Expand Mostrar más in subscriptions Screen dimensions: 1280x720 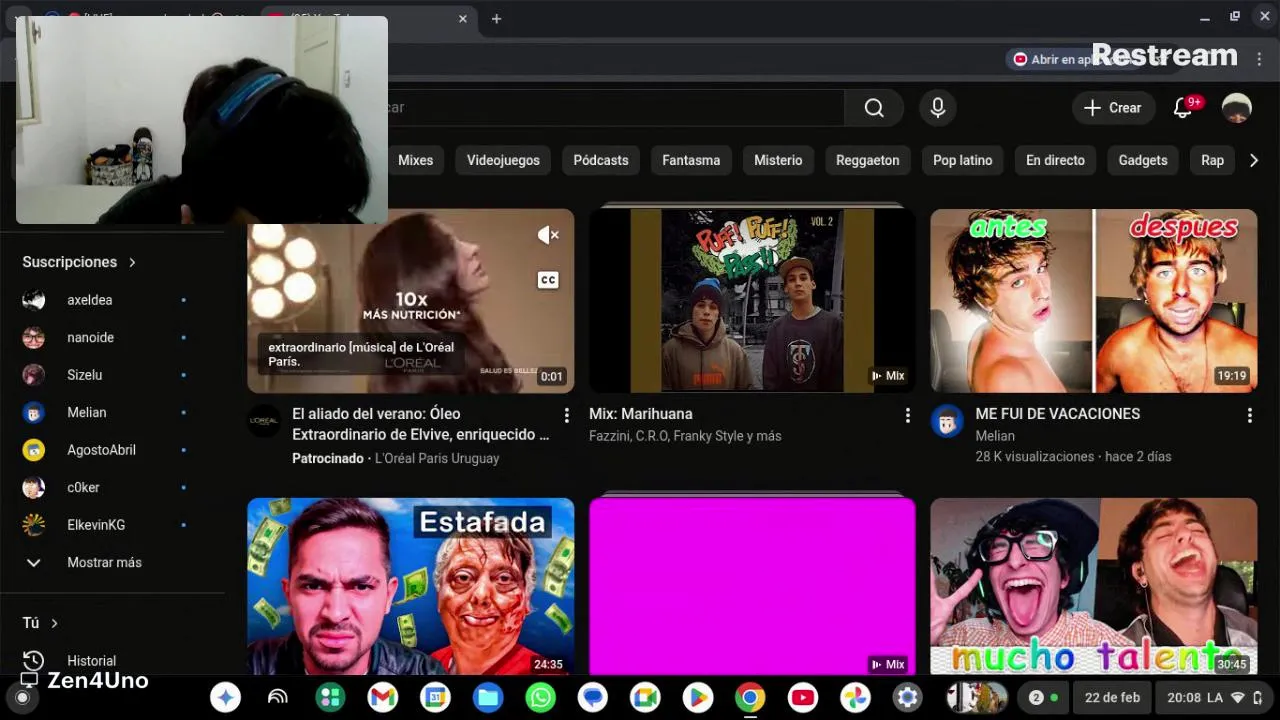105,562
